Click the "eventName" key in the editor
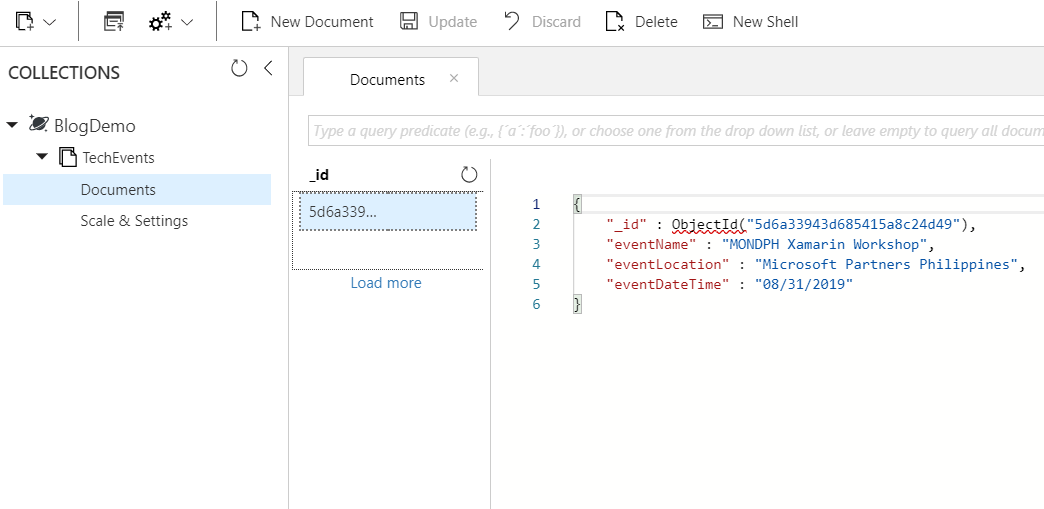The height and width of the screenshot is (509, 1044). click(651, 245)
